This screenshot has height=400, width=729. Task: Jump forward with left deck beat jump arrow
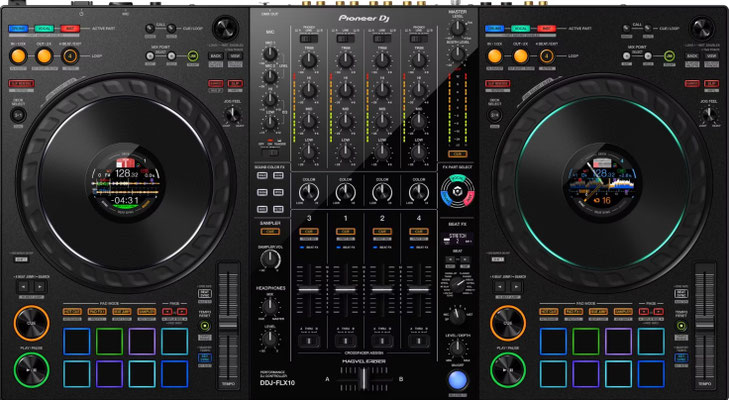coord(40,287)
